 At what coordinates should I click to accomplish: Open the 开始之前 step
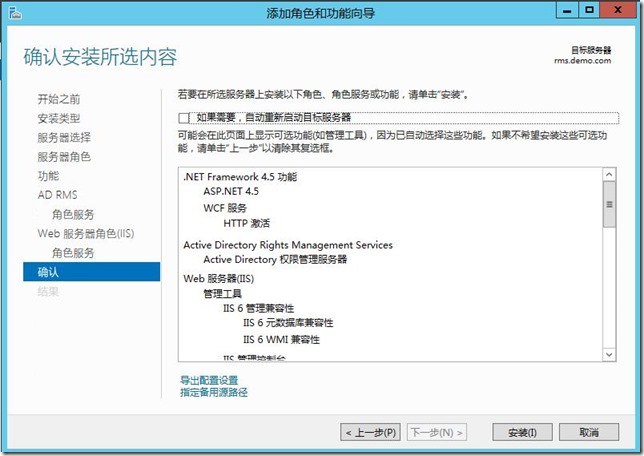(x=59, y=99)
